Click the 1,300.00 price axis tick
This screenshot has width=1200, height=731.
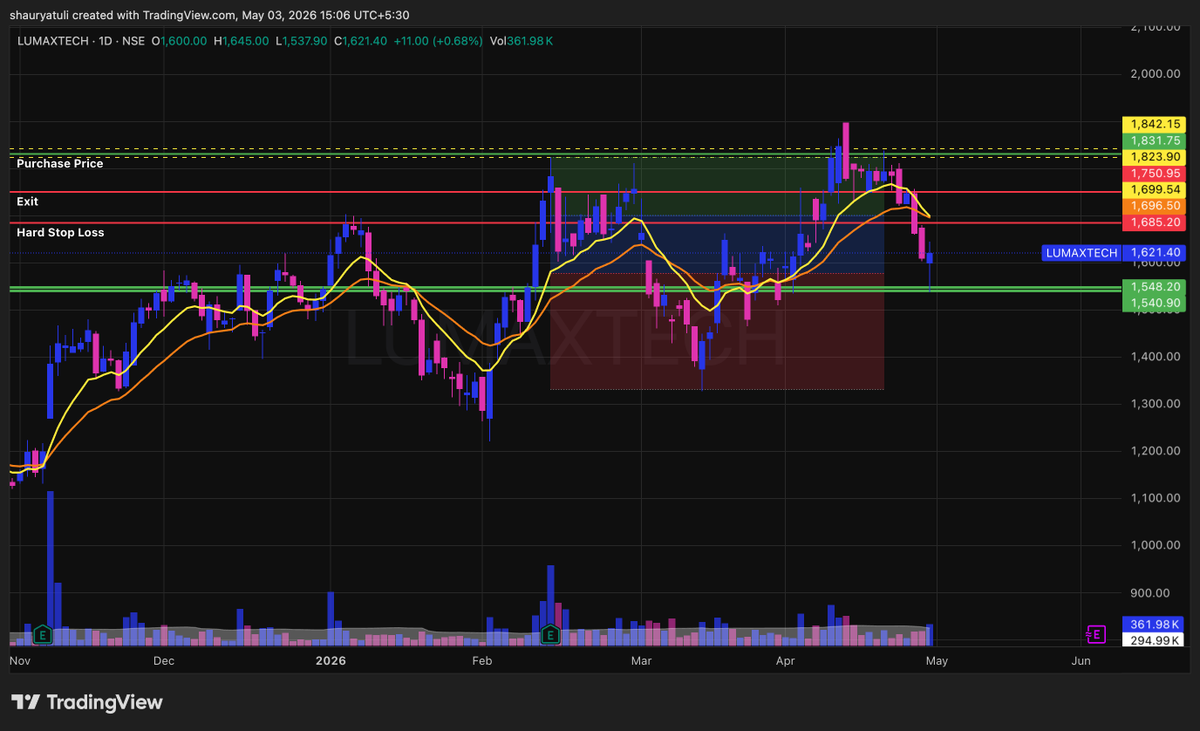(x=1157, y=404)
